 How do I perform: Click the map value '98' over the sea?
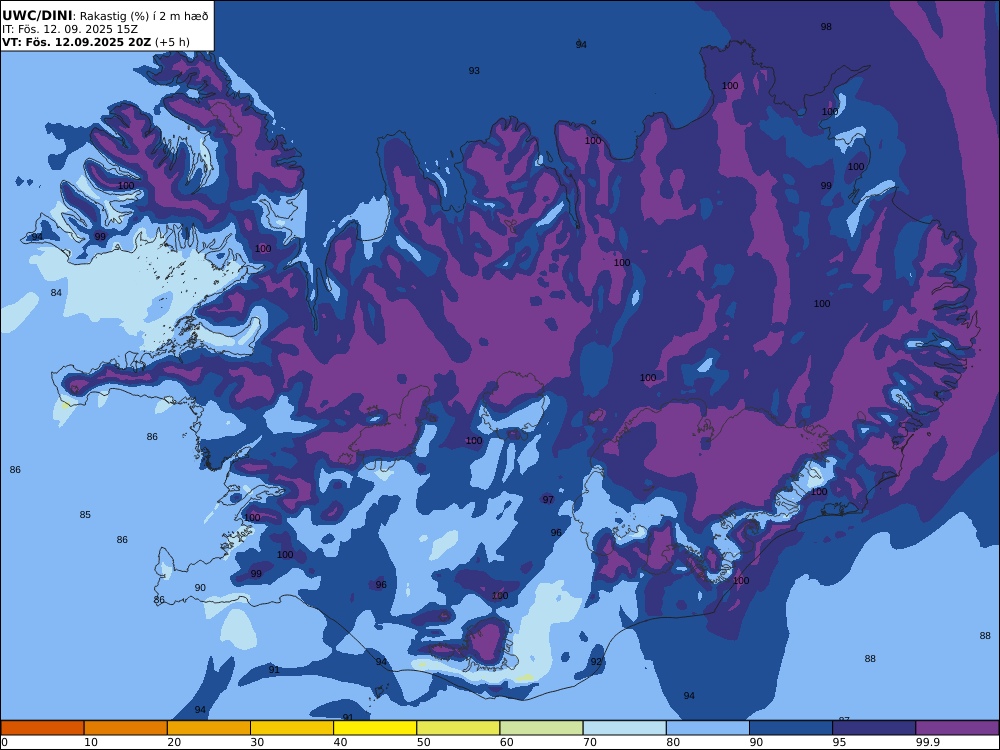pos(826,27)
